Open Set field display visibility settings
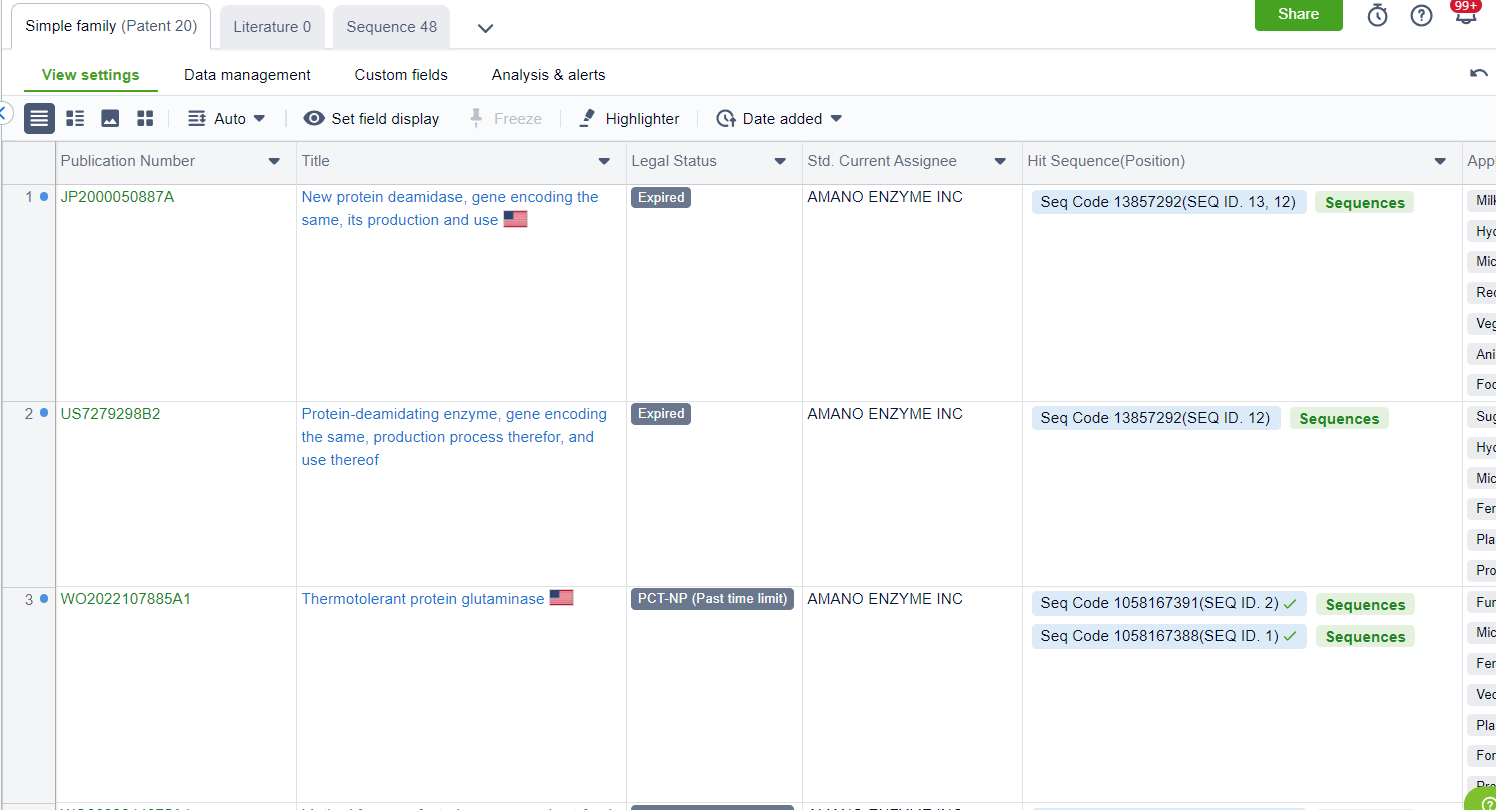 tap(371, 118)
